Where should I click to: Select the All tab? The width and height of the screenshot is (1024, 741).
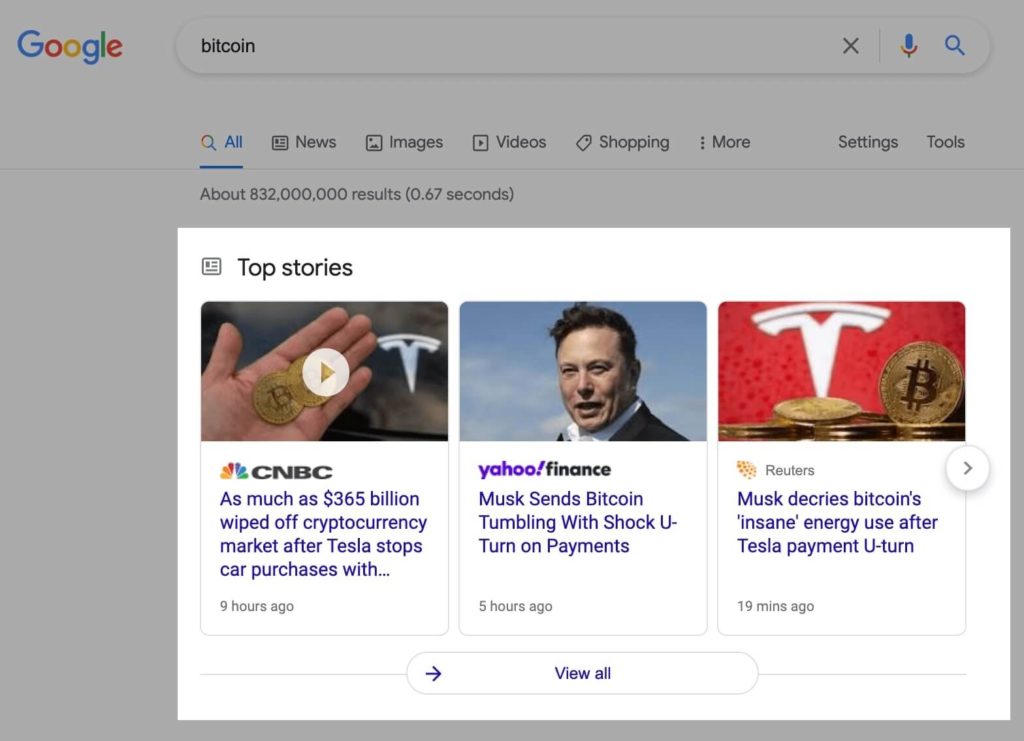point(221,142)
